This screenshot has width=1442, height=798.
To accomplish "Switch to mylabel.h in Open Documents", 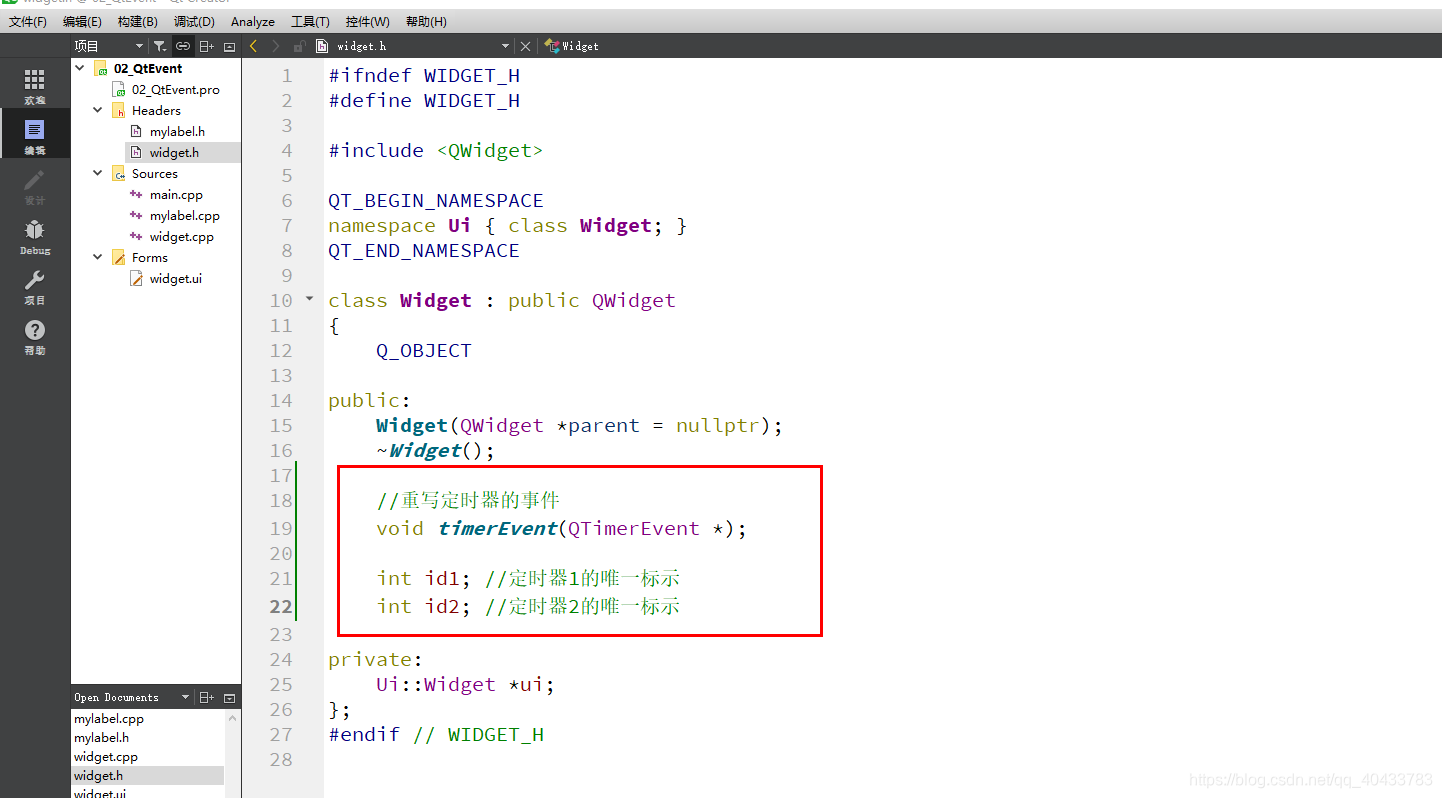I will tap(102, 737).
